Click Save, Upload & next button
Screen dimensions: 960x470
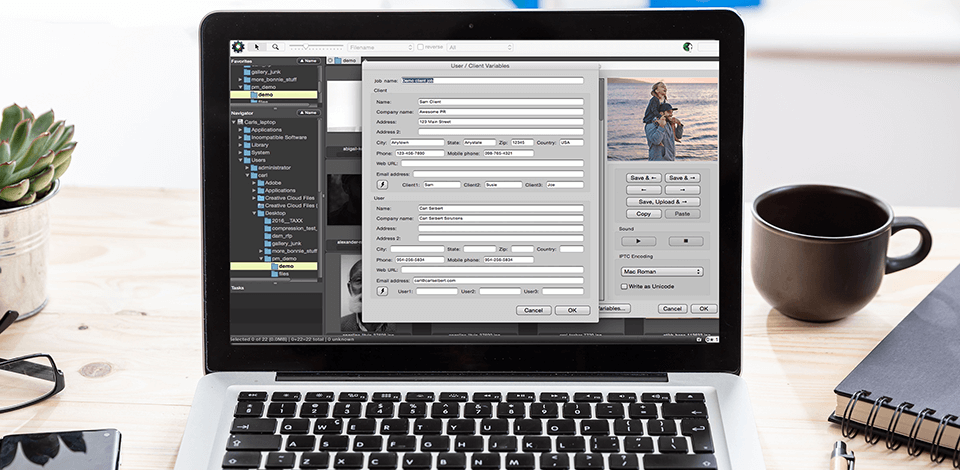pyautogui.click(x=663, y=202)
